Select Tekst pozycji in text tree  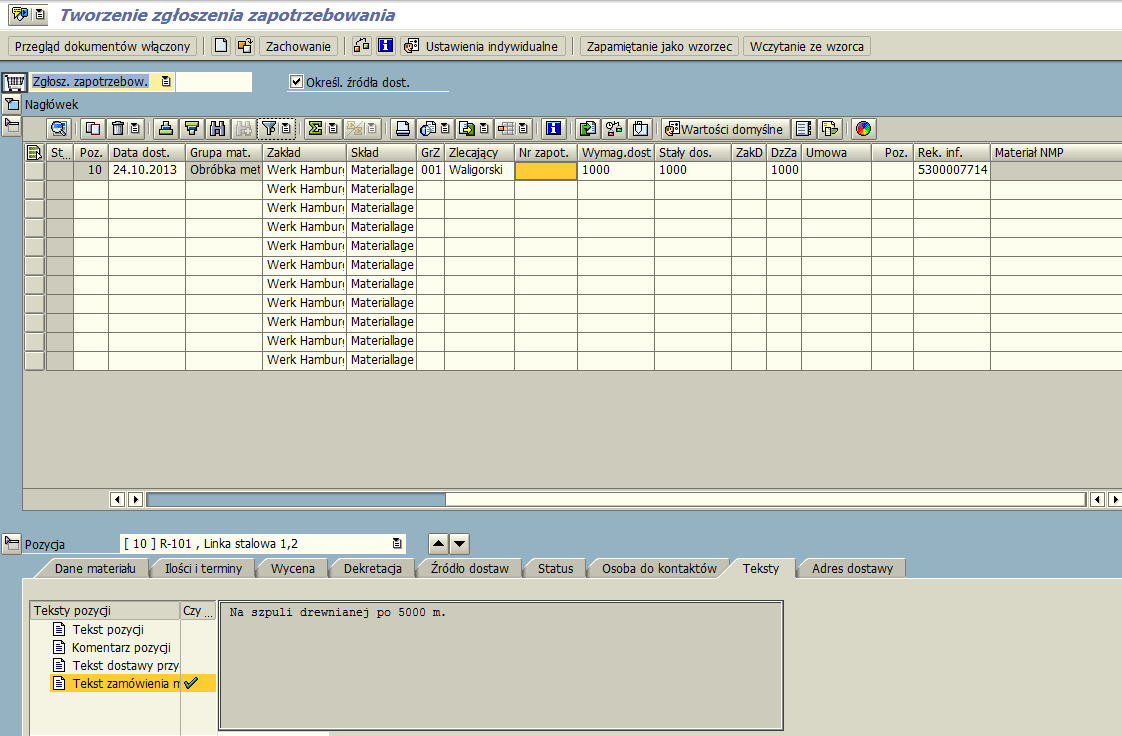coord(108,629)
